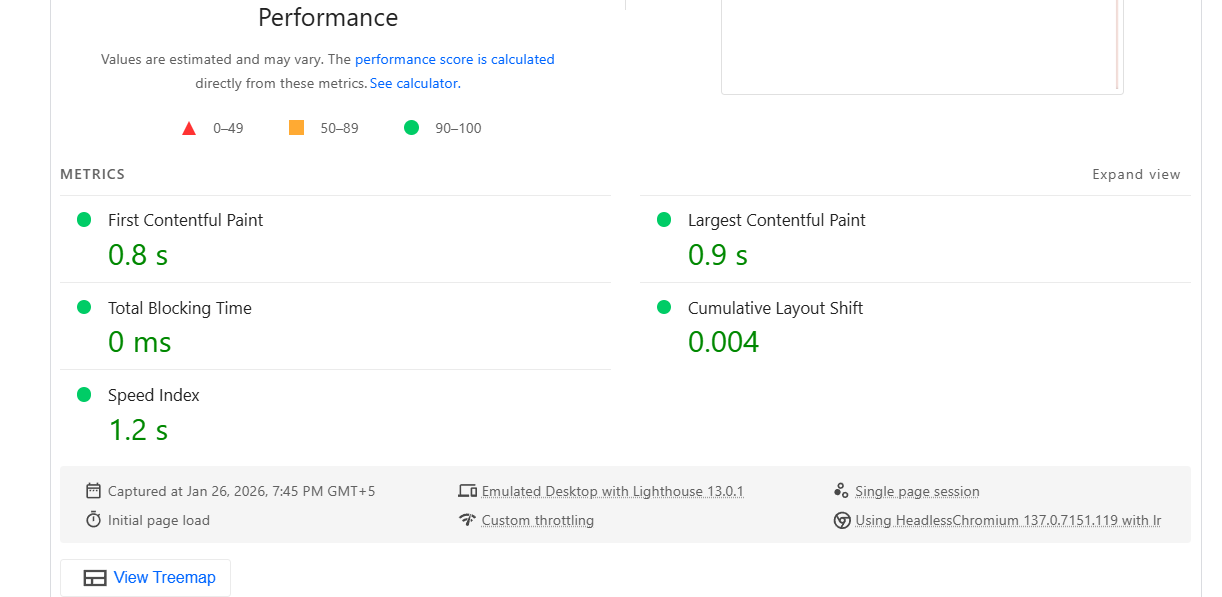Screen dimensions: 1222x597
Task: Open the performance score is calculated link
Action: [x=455, y=59]
